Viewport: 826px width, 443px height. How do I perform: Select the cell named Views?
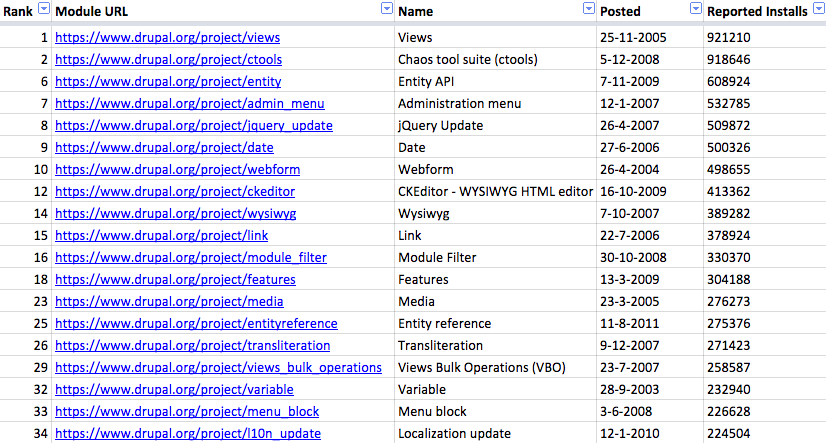coord(495,37)
